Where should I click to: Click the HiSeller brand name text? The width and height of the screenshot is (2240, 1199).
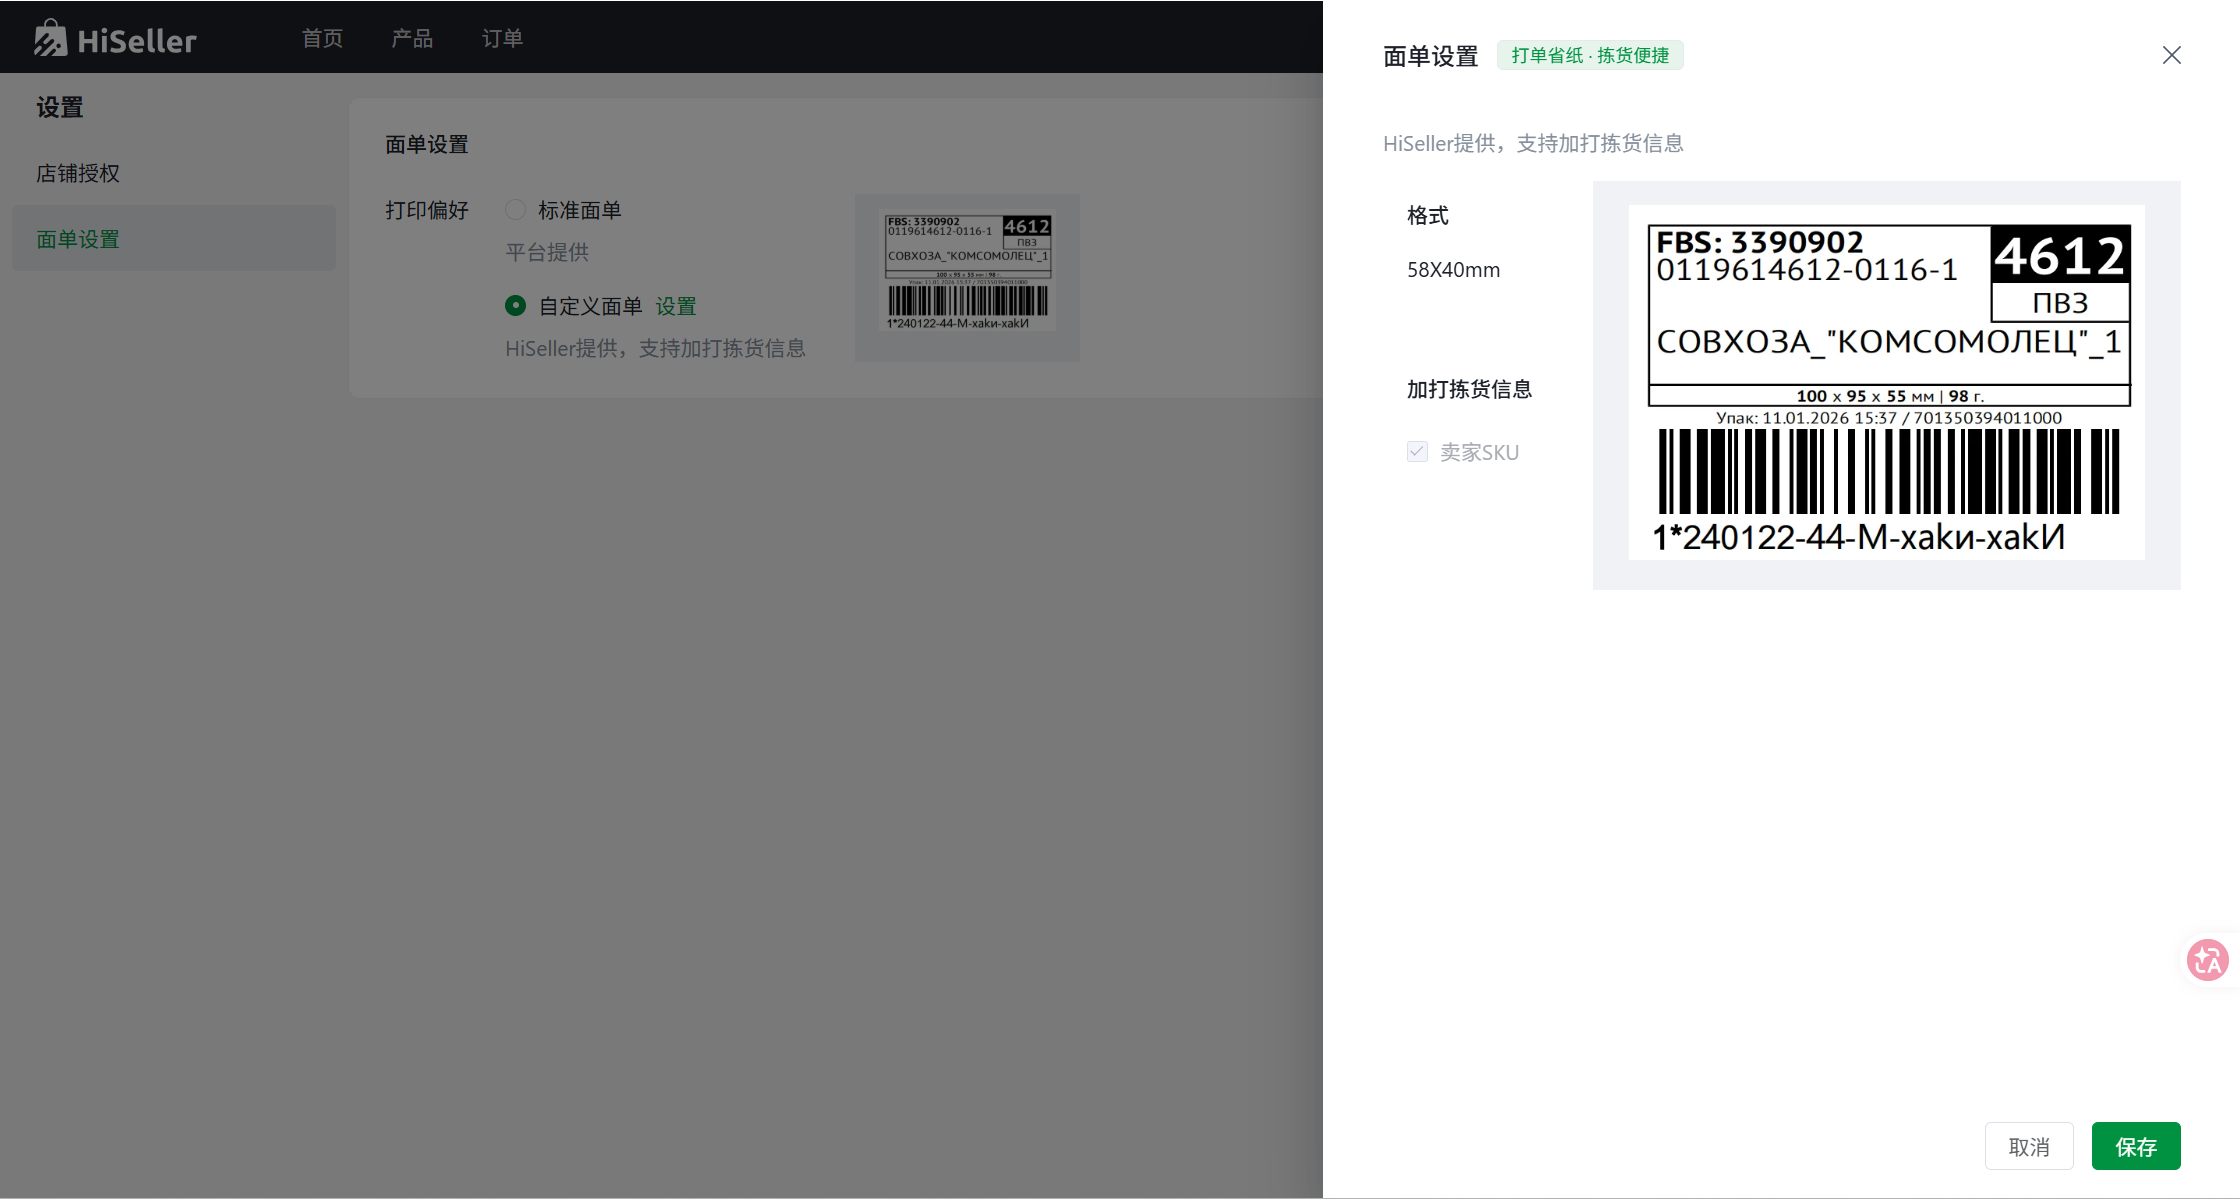point(137,40)
